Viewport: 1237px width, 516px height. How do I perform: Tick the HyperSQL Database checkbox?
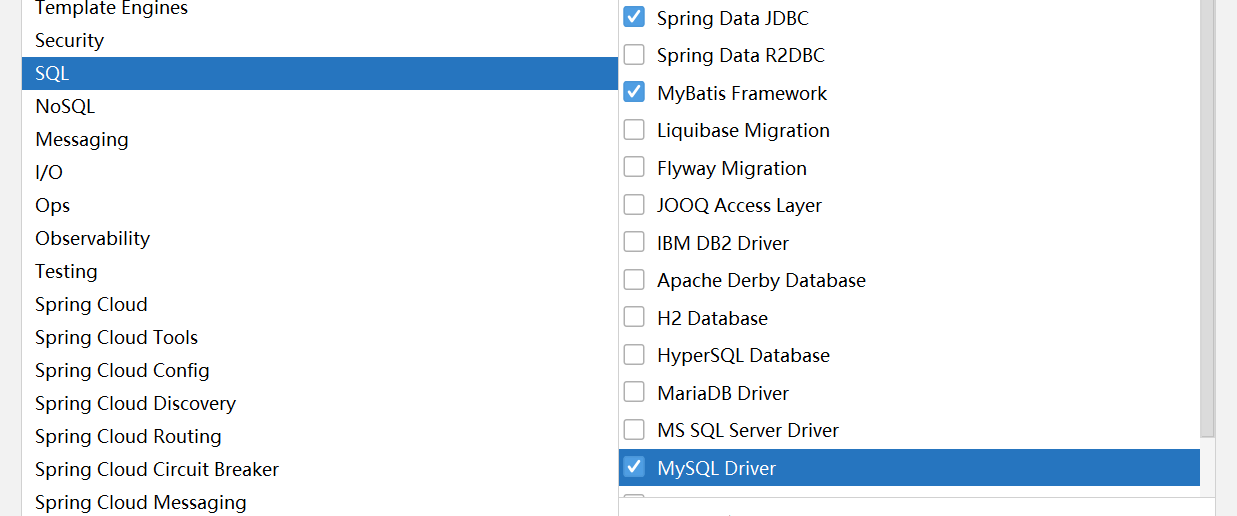[634, 355]
